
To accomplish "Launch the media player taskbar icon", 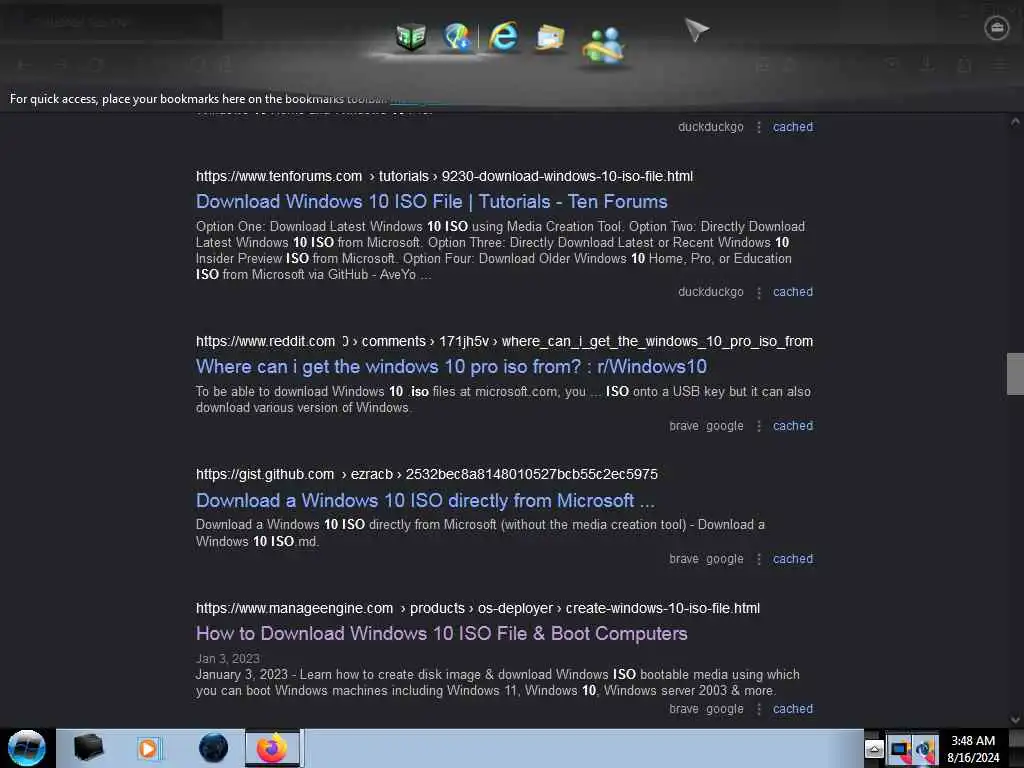I will [148, 748].
